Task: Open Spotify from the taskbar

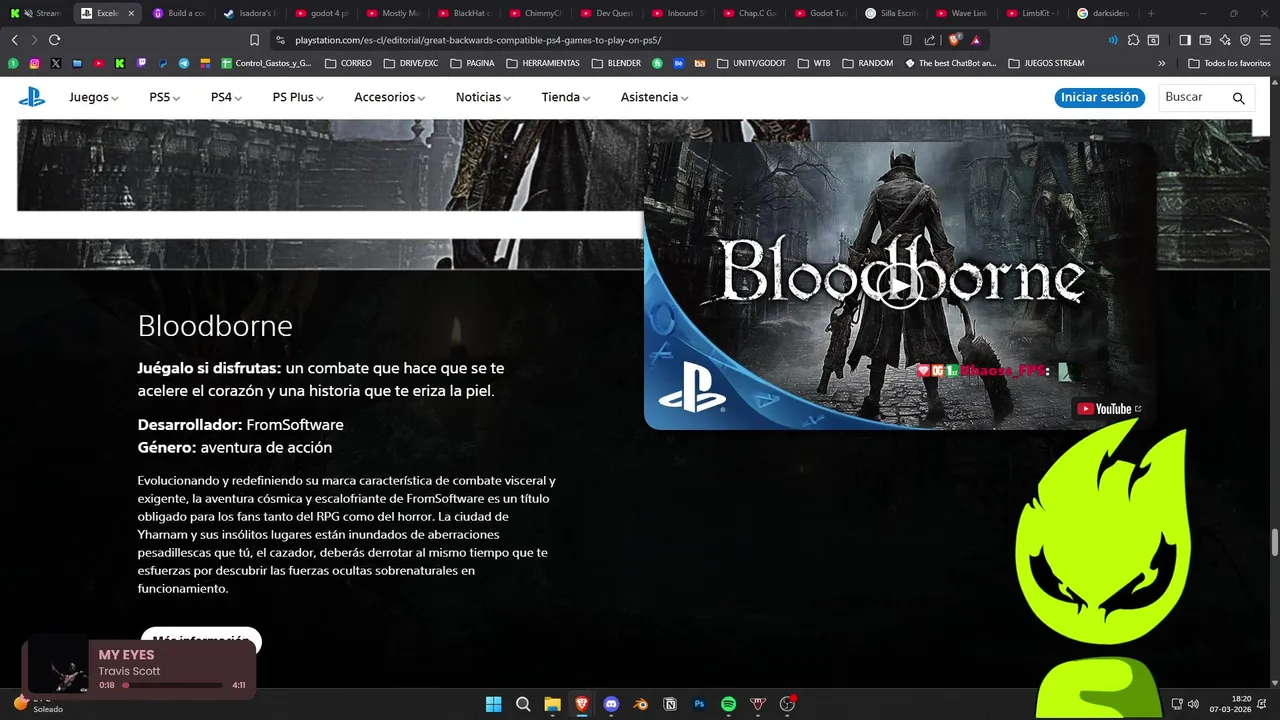Action: 728,704
